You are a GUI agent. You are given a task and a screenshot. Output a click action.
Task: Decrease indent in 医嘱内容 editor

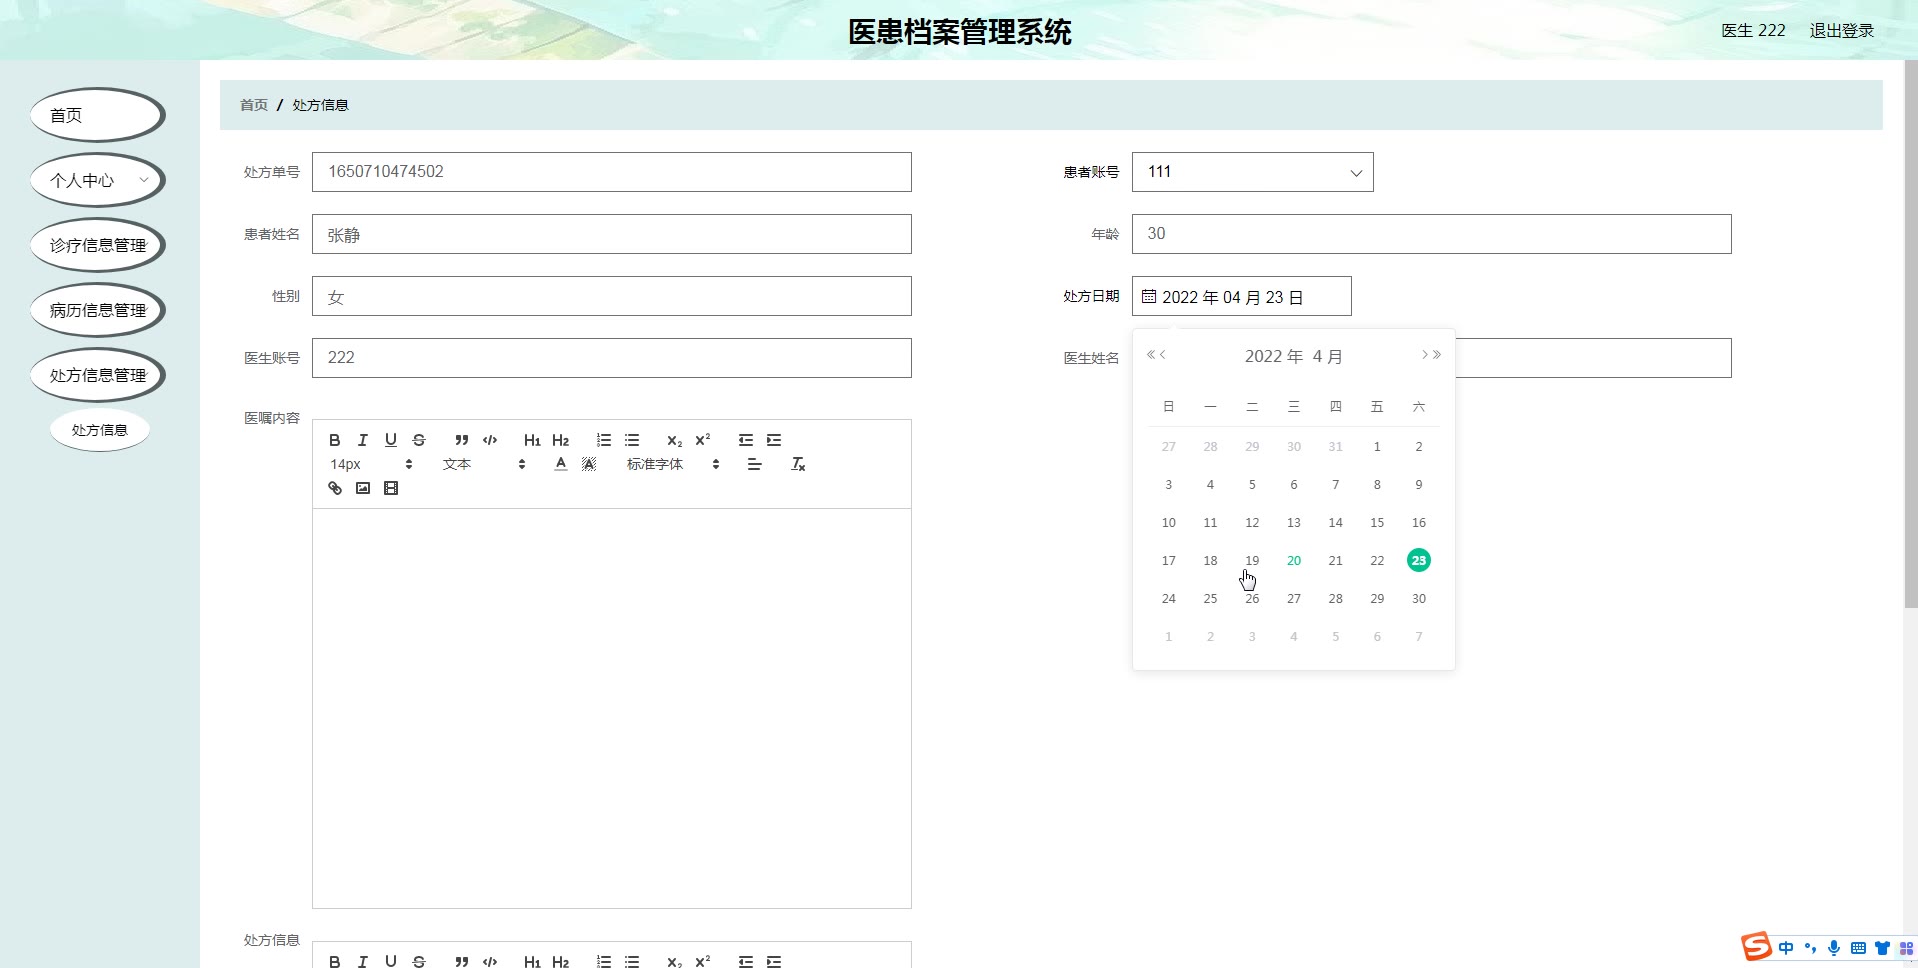[746, 440]
